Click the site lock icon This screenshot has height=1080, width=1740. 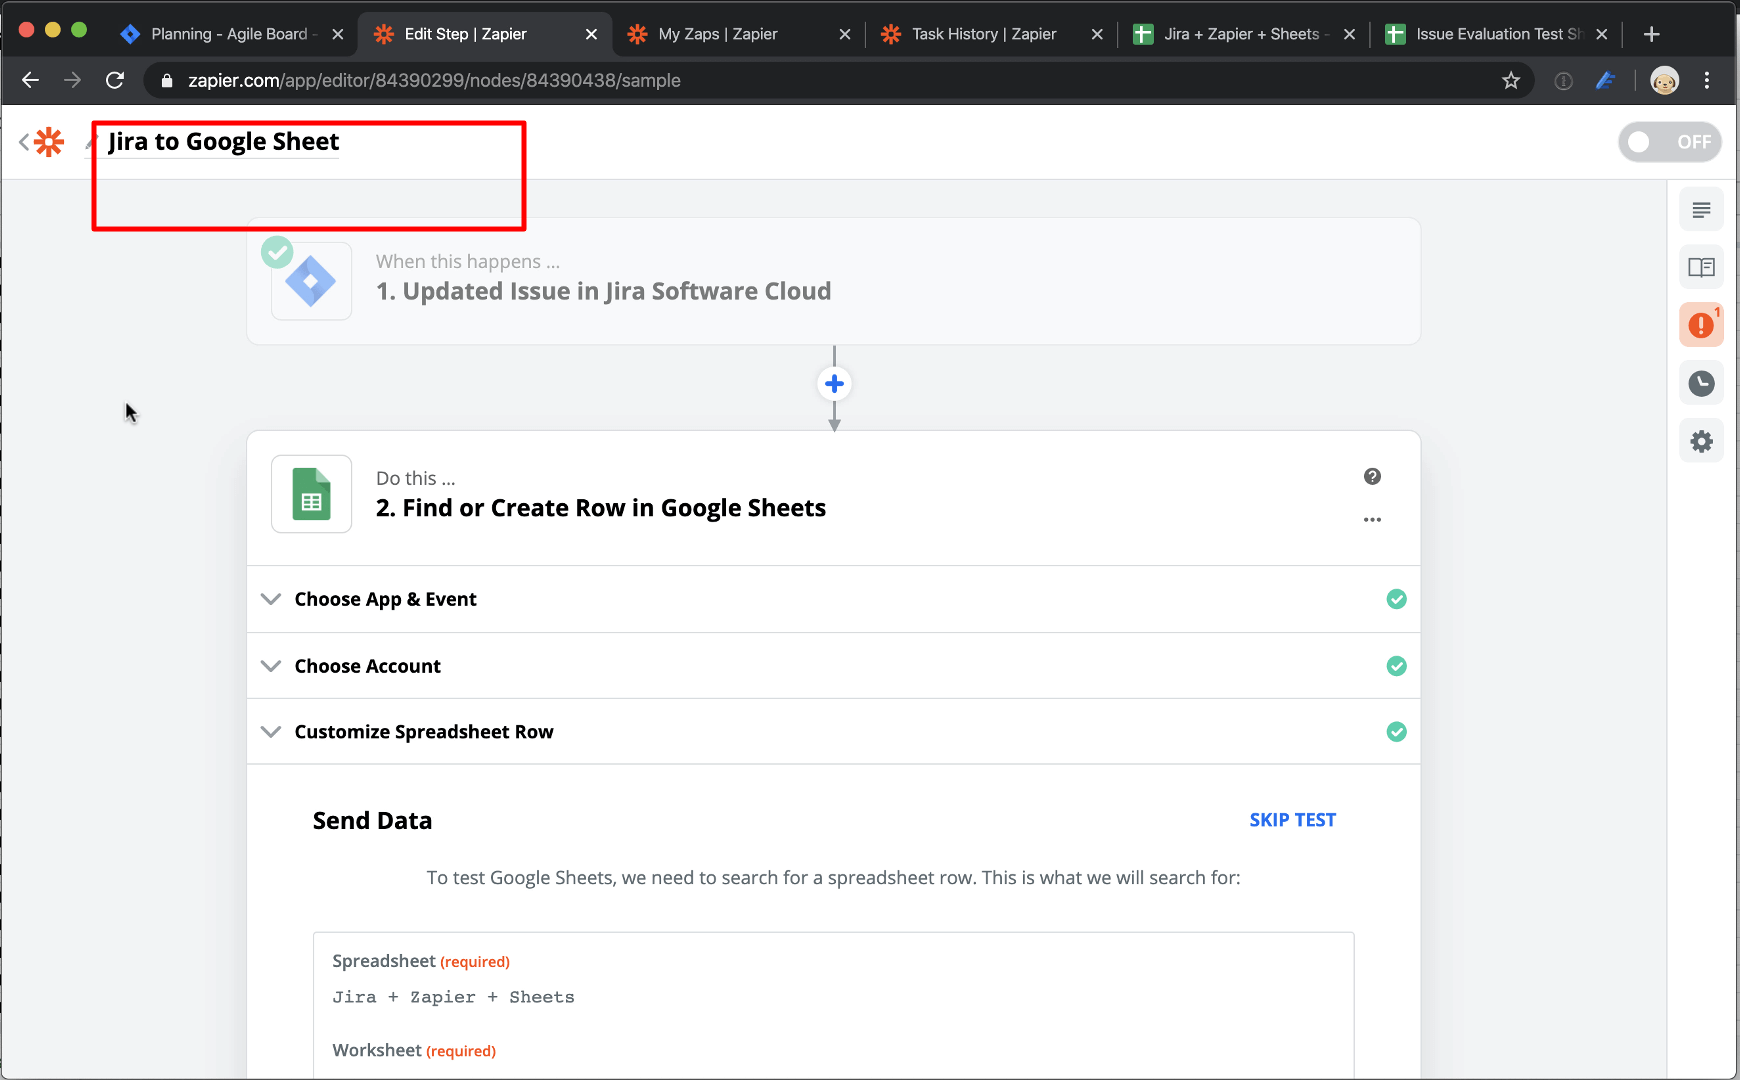[167, 80]
